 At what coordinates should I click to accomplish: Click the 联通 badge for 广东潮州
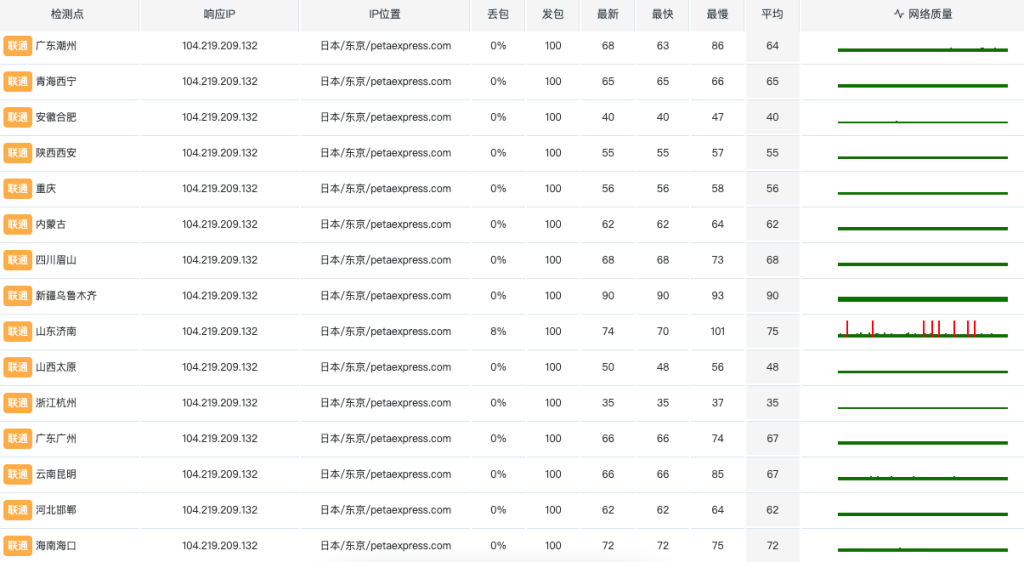coord(18,46)
